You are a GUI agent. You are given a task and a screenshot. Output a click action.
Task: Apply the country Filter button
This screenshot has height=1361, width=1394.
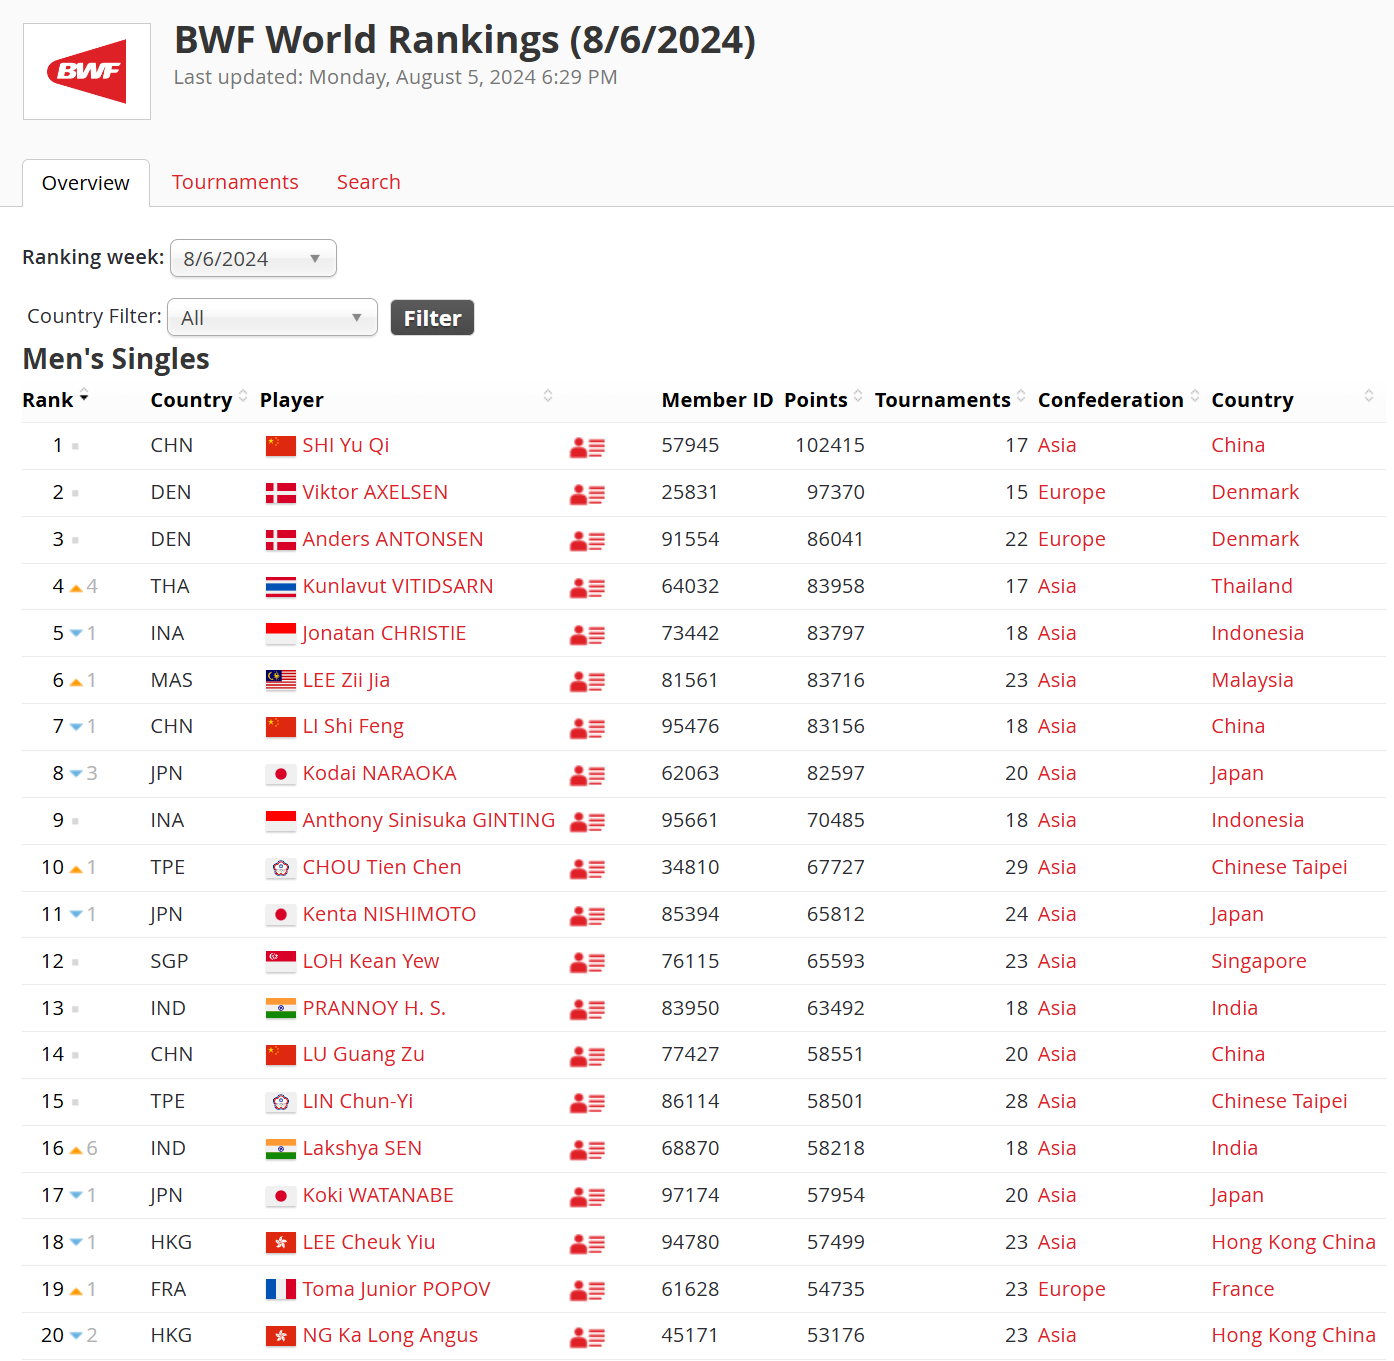(432, 318)
